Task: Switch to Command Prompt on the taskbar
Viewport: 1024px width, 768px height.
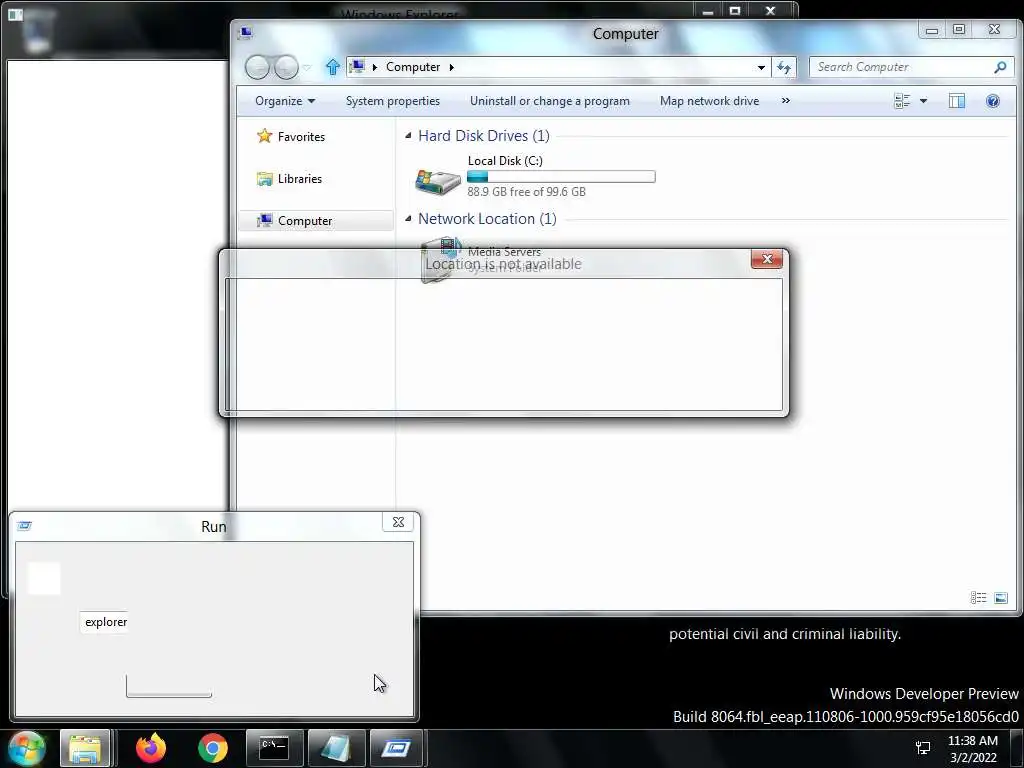Action: click(274, 748)
